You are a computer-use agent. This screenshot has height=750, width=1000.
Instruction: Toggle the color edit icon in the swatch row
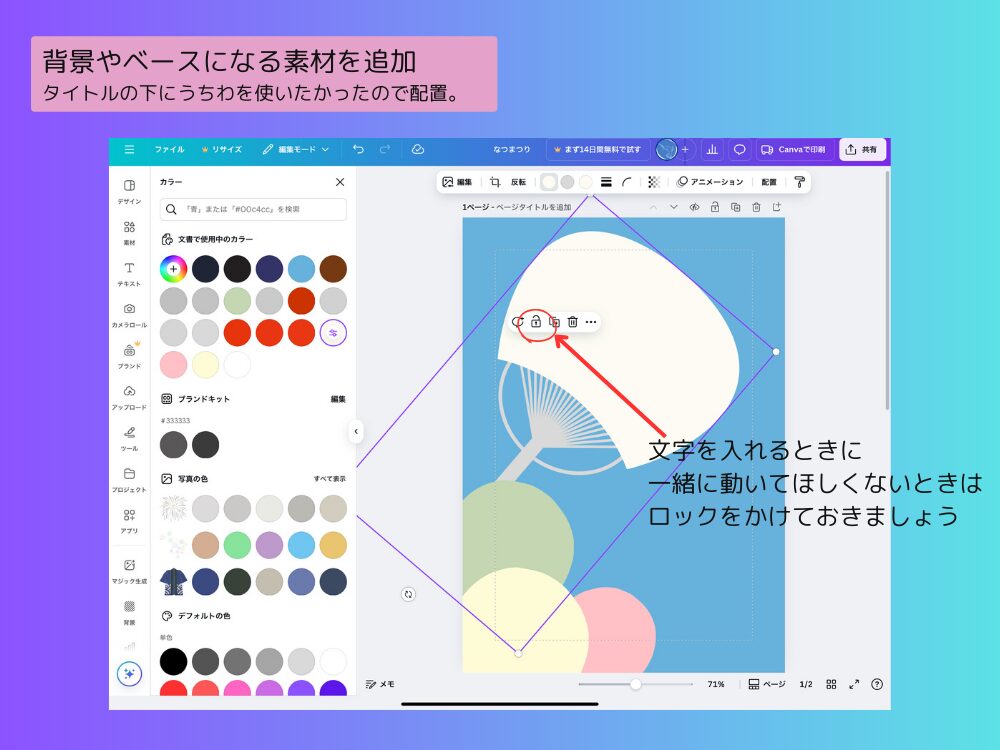tap(333, 333)
